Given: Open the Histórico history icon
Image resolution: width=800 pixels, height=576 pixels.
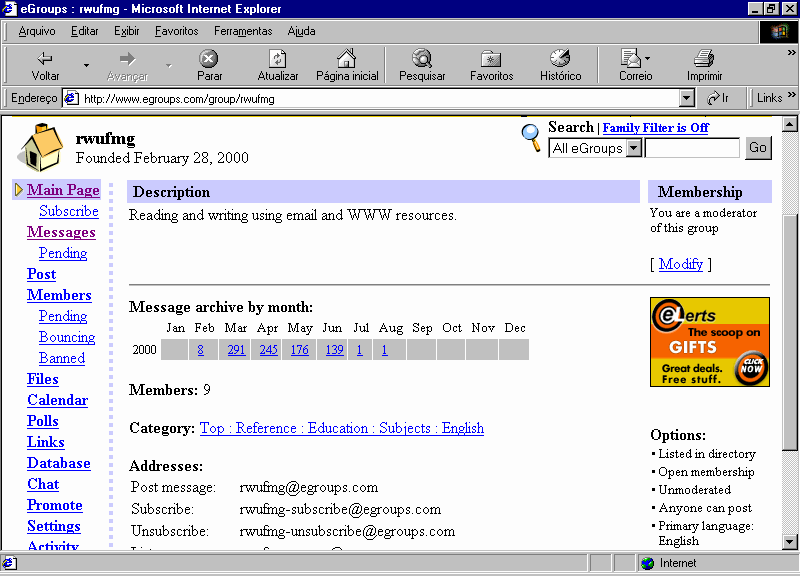Looking at the screenshot, I should pyautogui.click(x=560, y=58).
